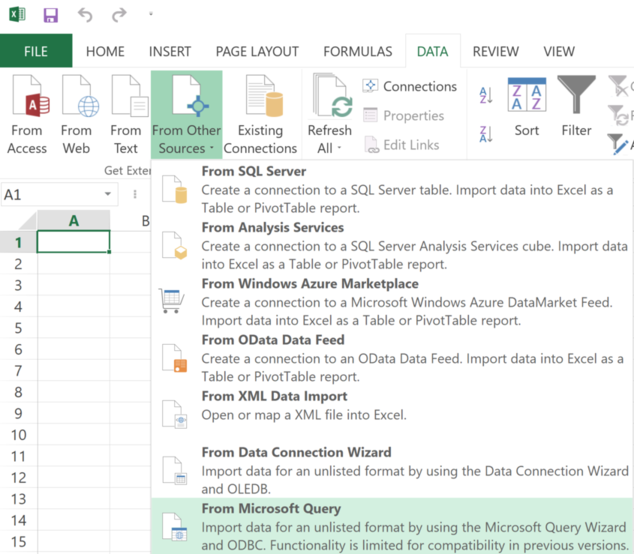The image size is (634, 554).
Task: Go to the FORMULAS tab
Action: (358, 51)
